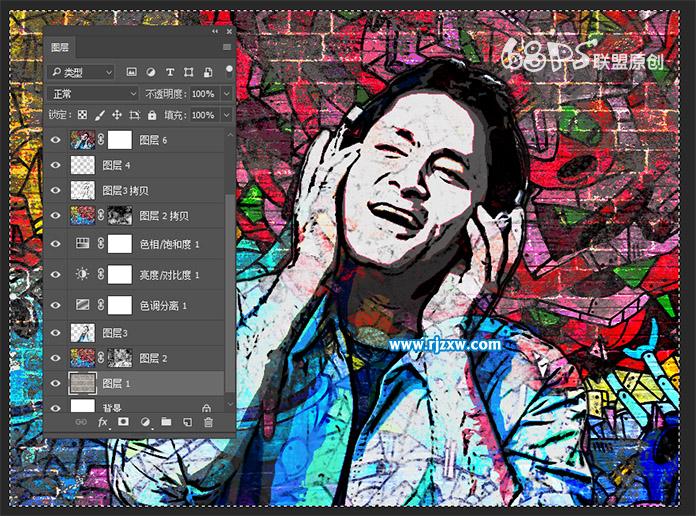Add layer mask button
Viewport: 696px width, 516px height.
123,421
